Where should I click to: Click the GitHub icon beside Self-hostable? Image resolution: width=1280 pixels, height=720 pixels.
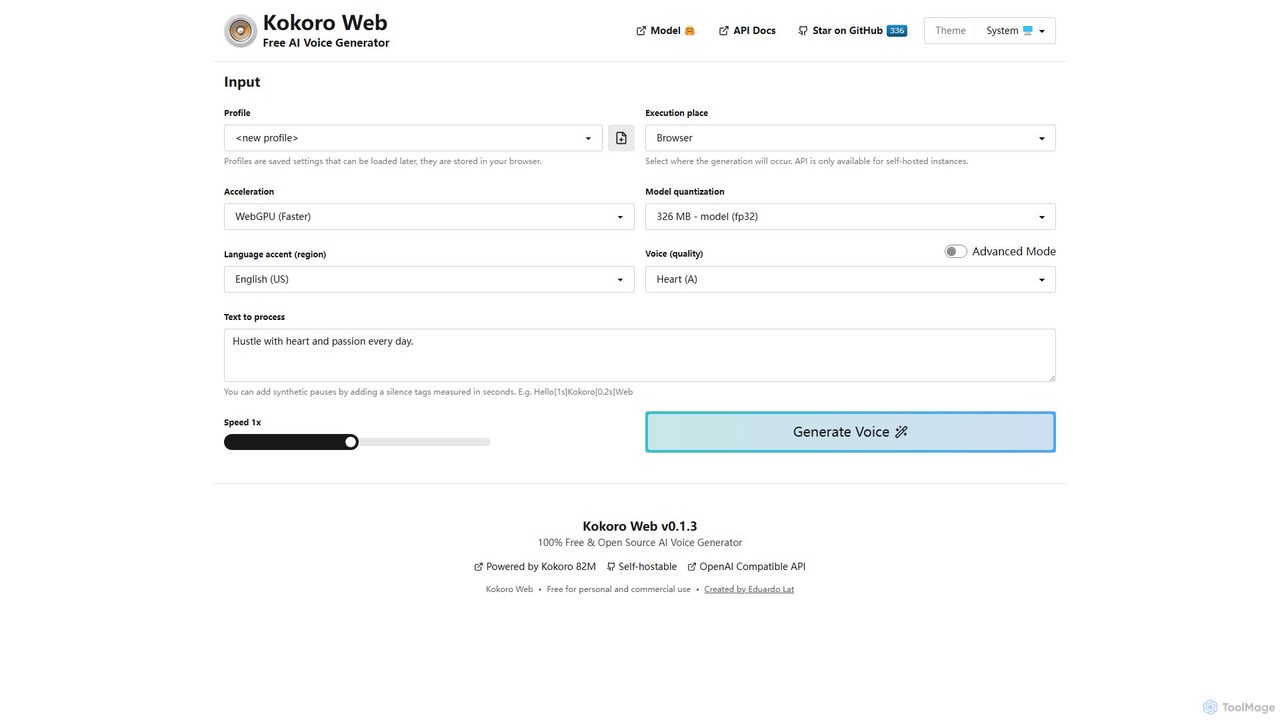611,567
